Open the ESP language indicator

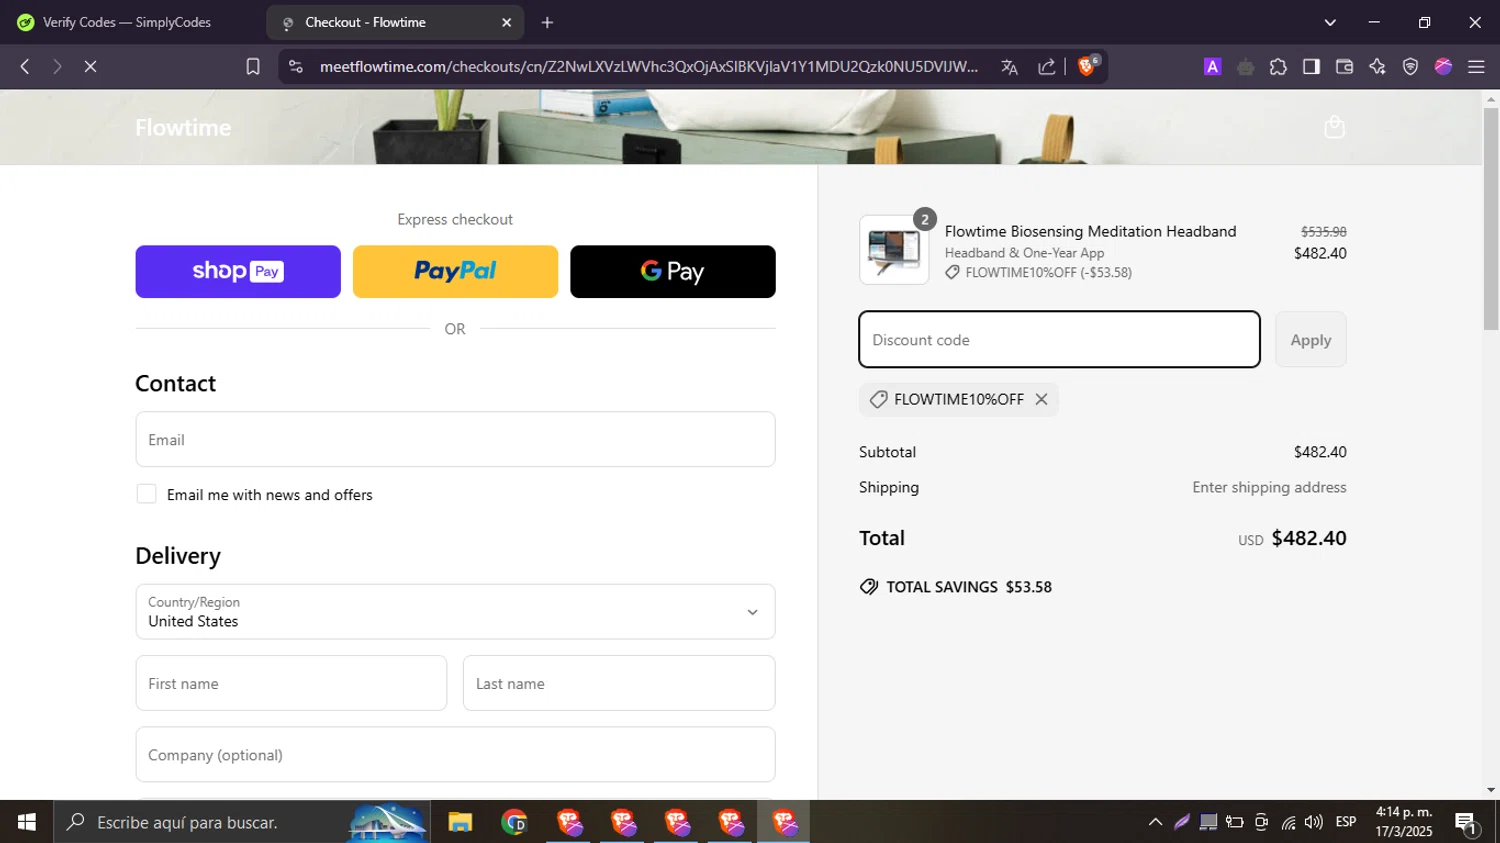pyautogui.click(x=1346, y=822)
